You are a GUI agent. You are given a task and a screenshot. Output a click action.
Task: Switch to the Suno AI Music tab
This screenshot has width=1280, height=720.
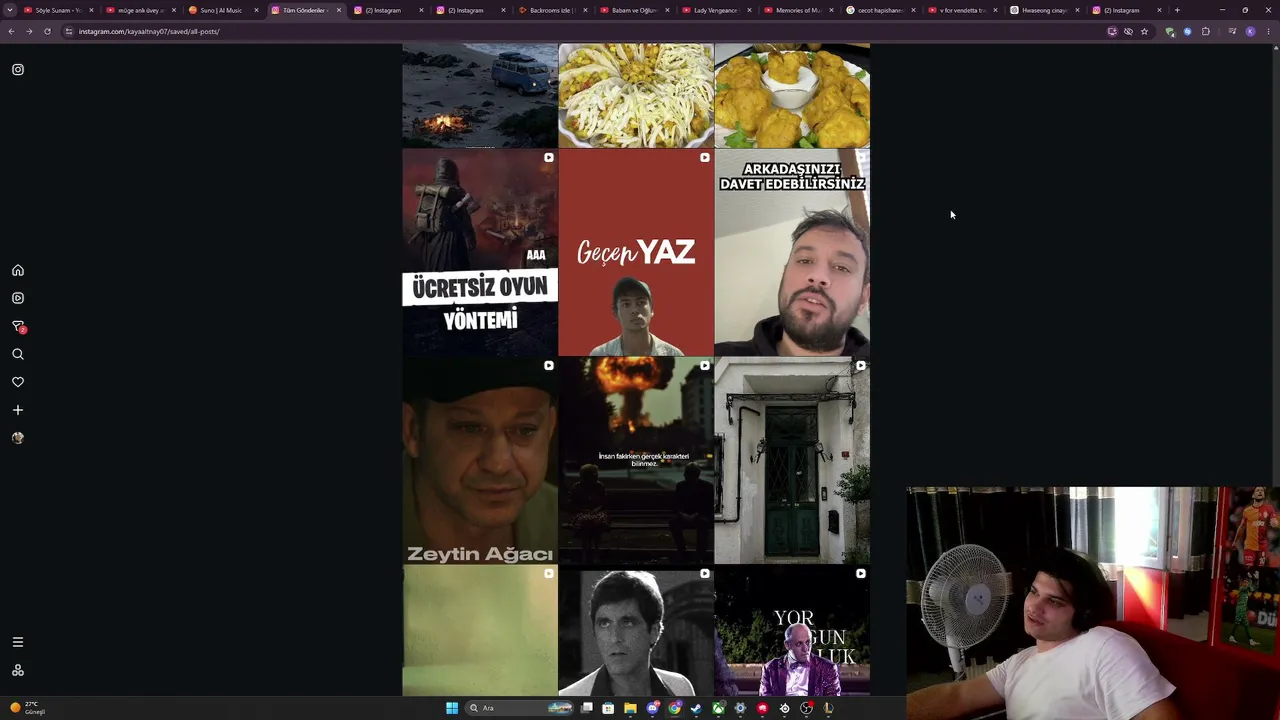(223, 10)
